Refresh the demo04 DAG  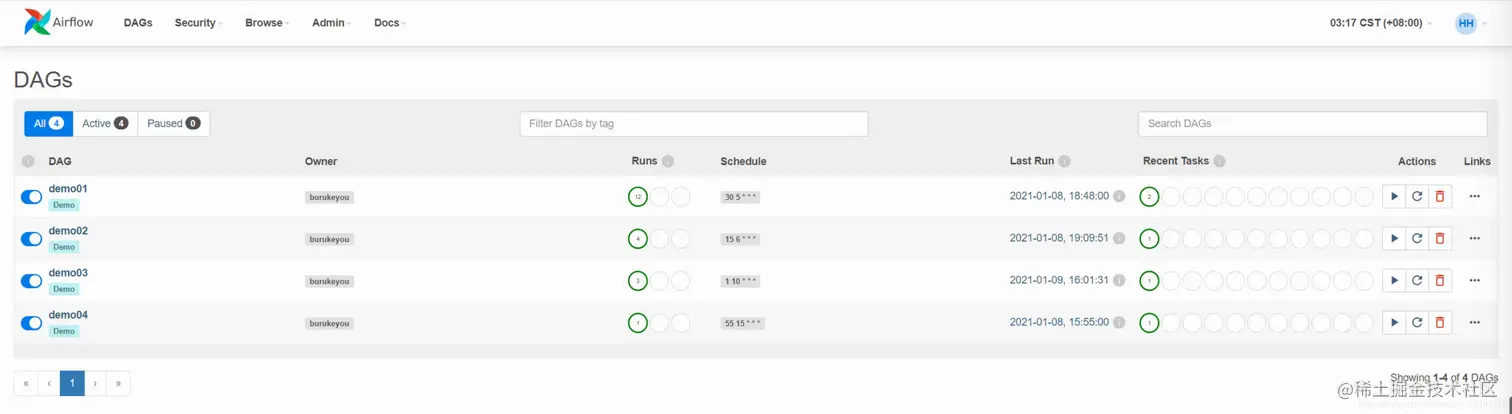[x=1417, y=322]
